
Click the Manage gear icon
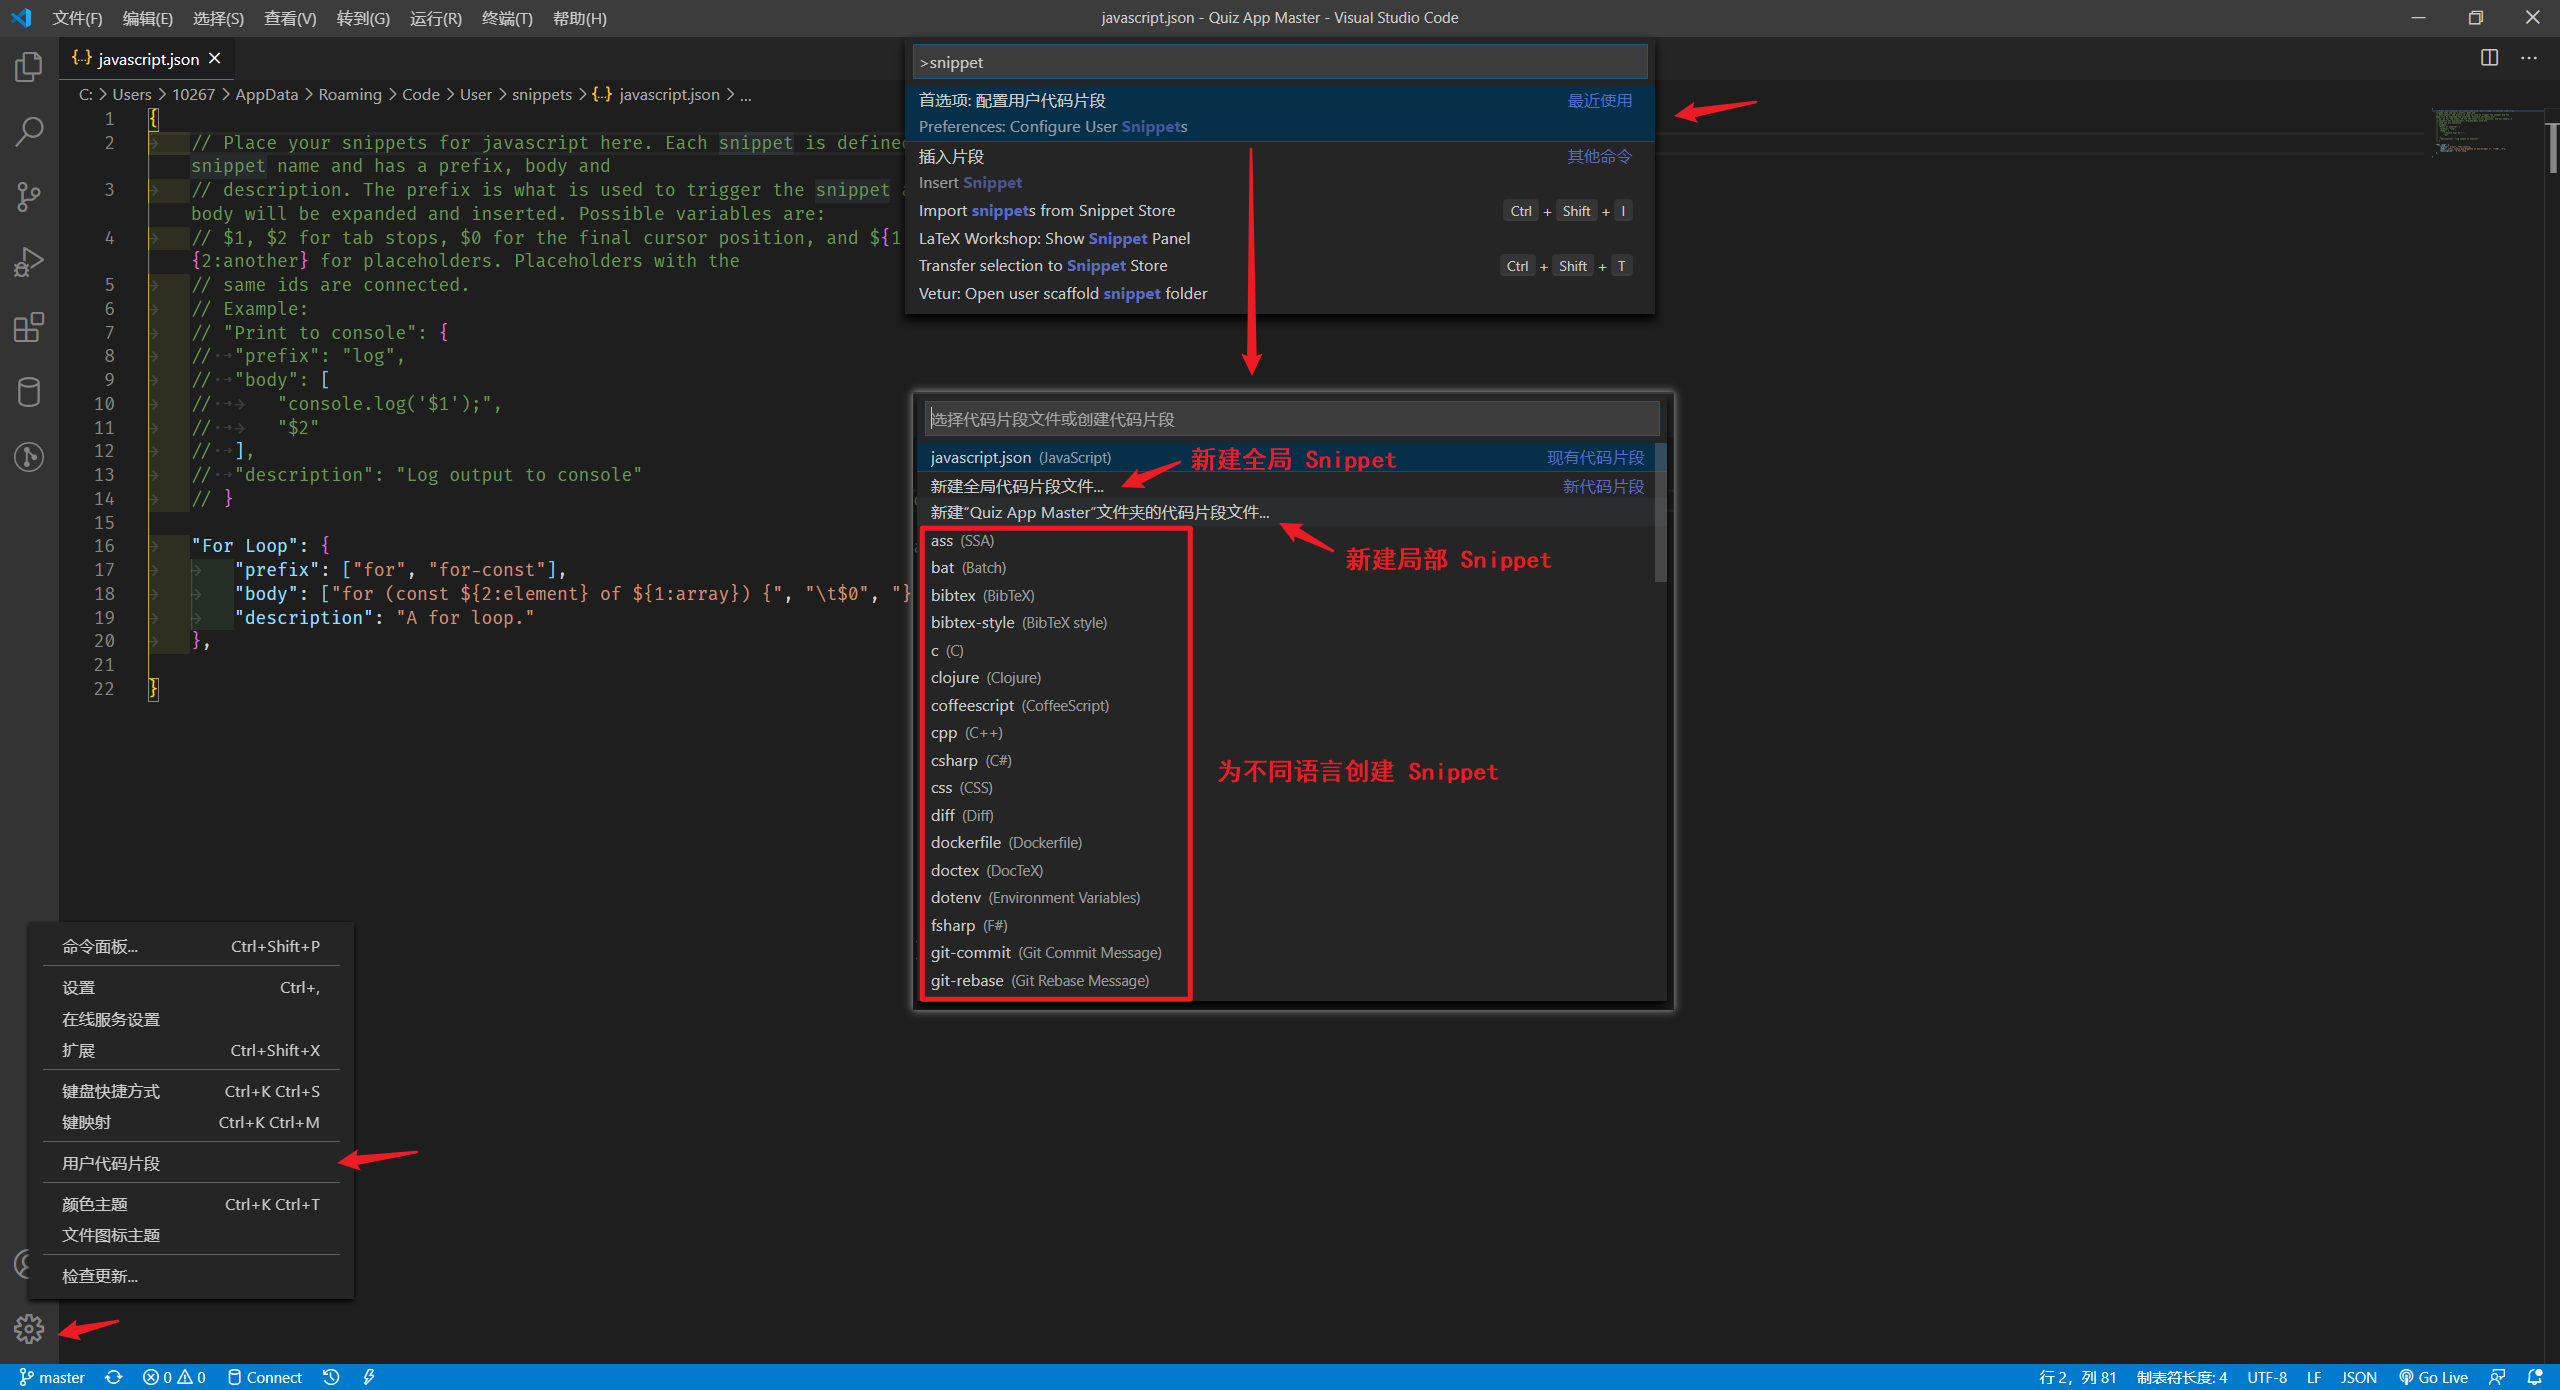tap(29, 1329)
